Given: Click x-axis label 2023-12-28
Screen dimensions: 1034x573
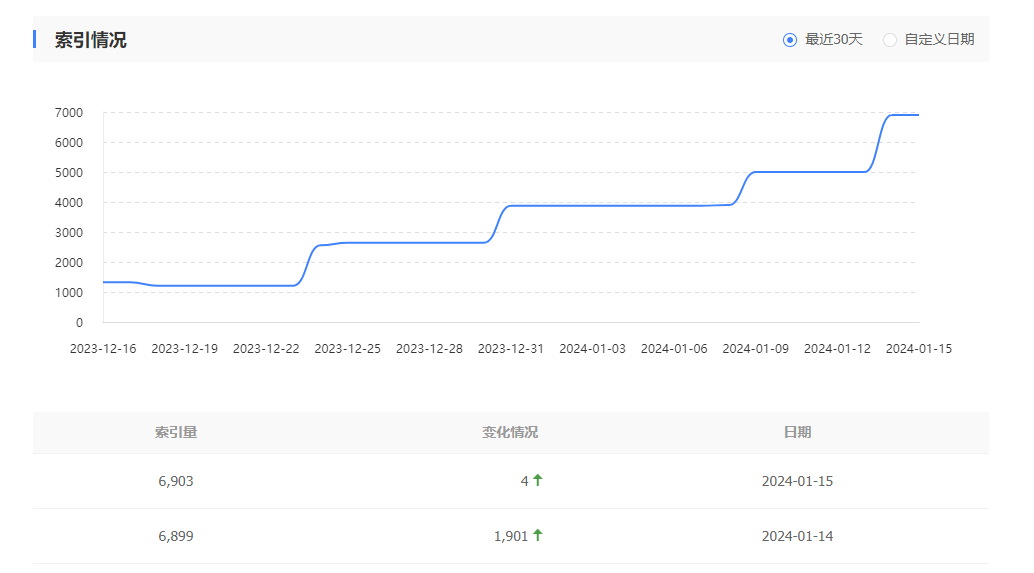Looking at the screenshot, I should click(x=429, y=349).
